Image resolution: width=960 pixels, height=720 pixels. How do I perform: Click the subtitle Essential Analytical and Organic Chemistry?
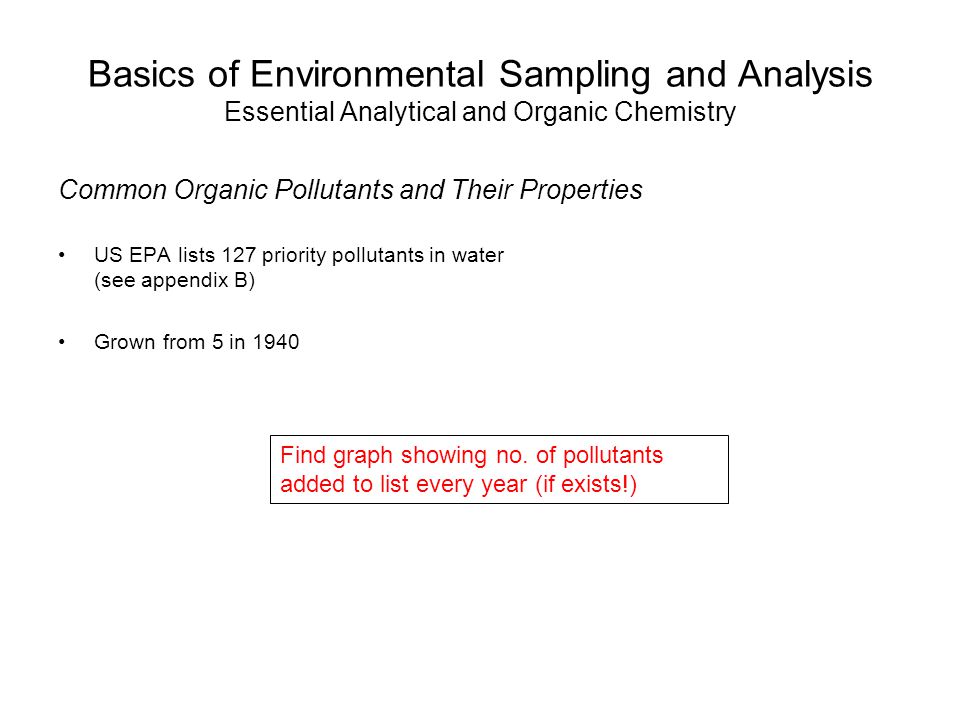coord(480,112)
